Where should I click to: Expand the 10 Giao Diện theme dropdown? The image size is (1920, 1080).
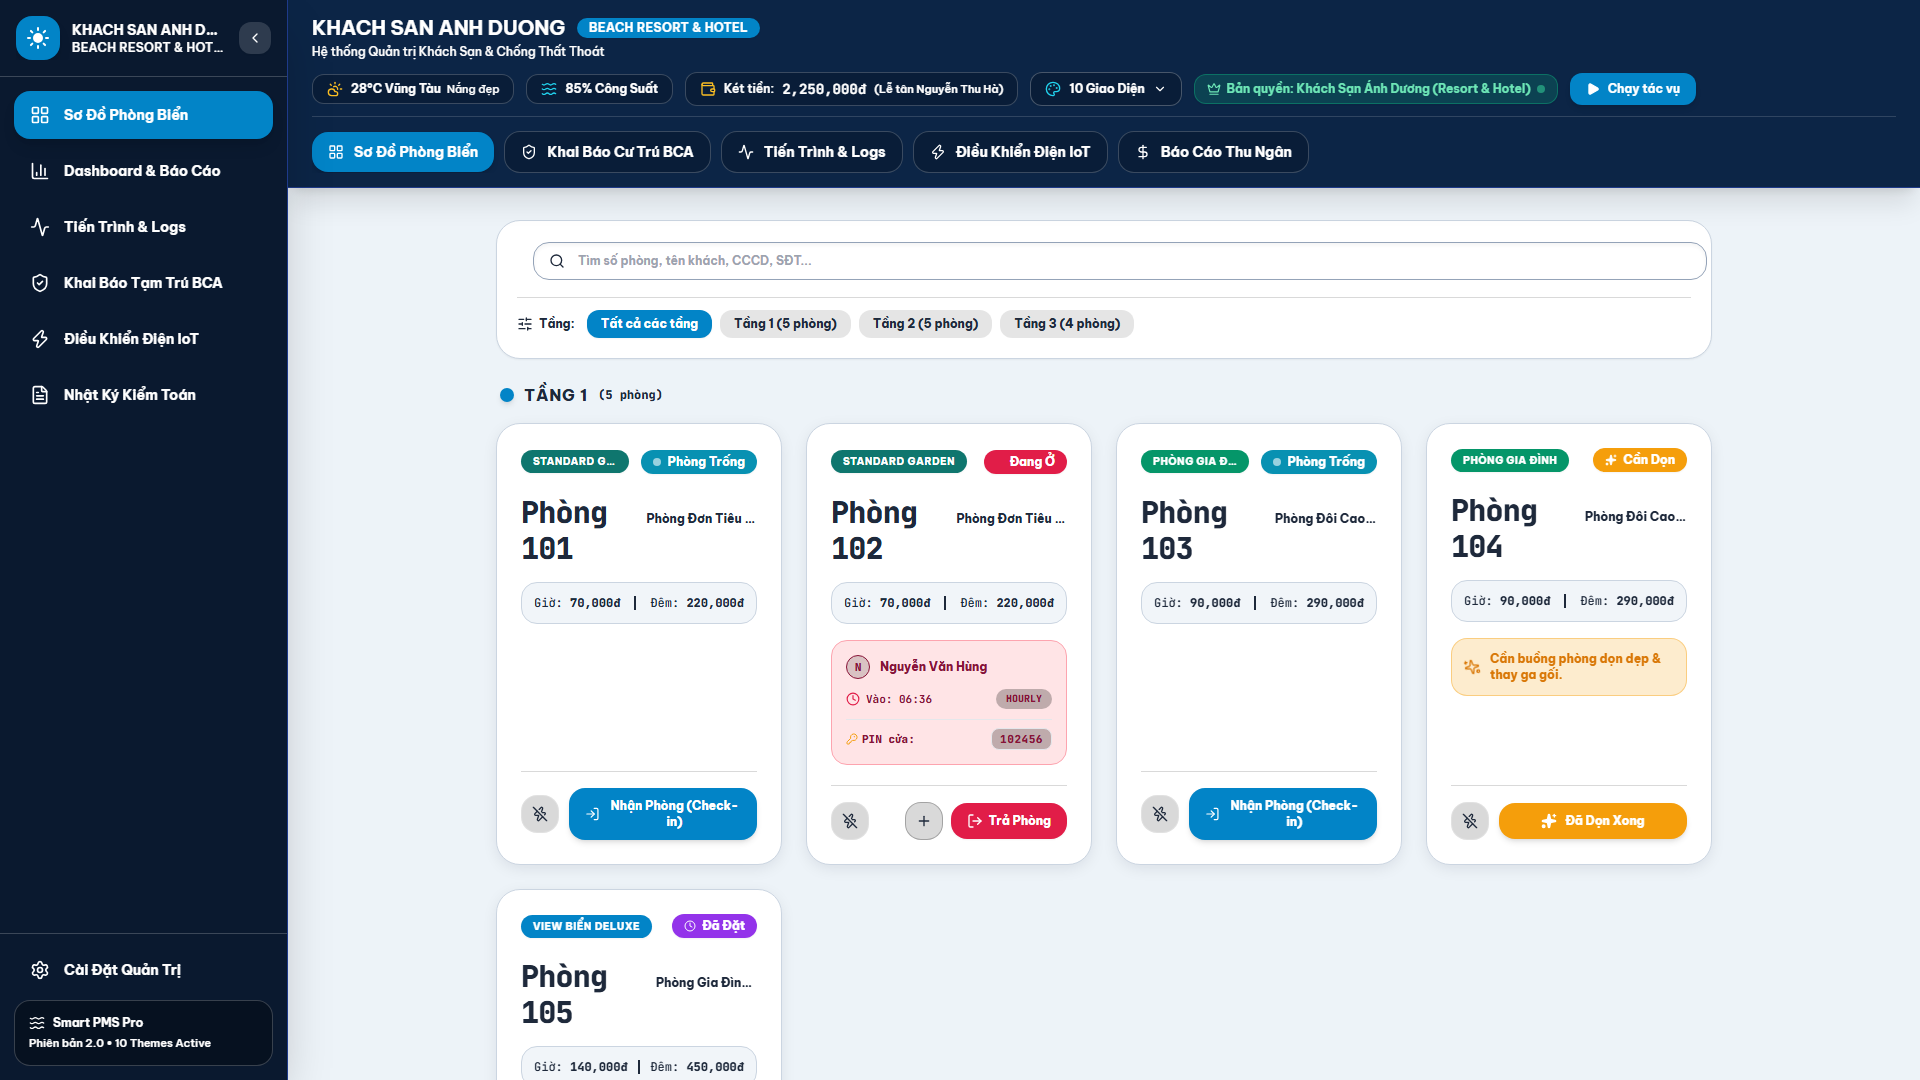coord(1106,89)
